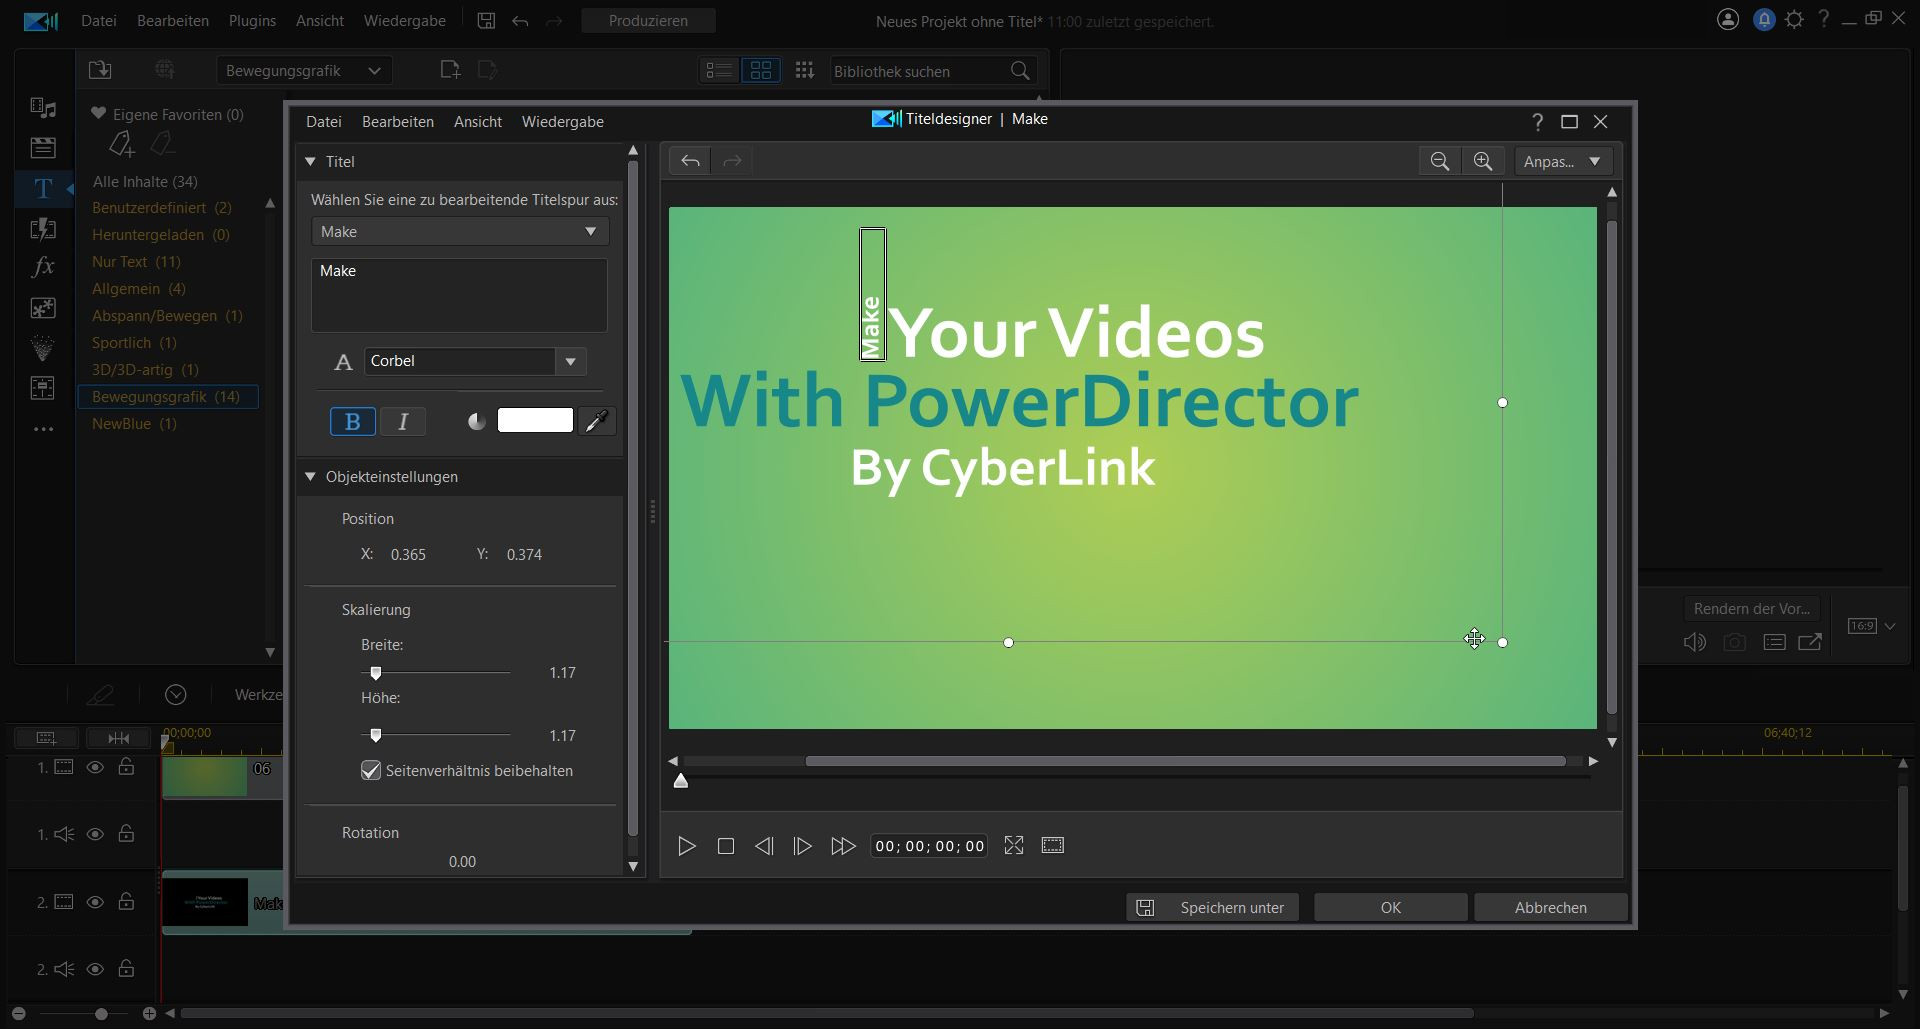Click the Make title text field
Viewport: 1920px width, 1029px height.
459,295
